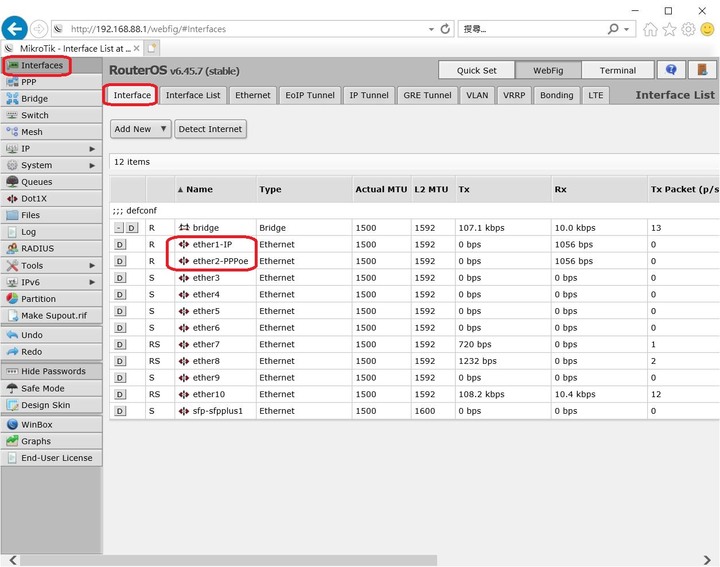Viewport: 720px width, 567px height.
Task: Click the blue help question mark icon
Action: [671, 70]
